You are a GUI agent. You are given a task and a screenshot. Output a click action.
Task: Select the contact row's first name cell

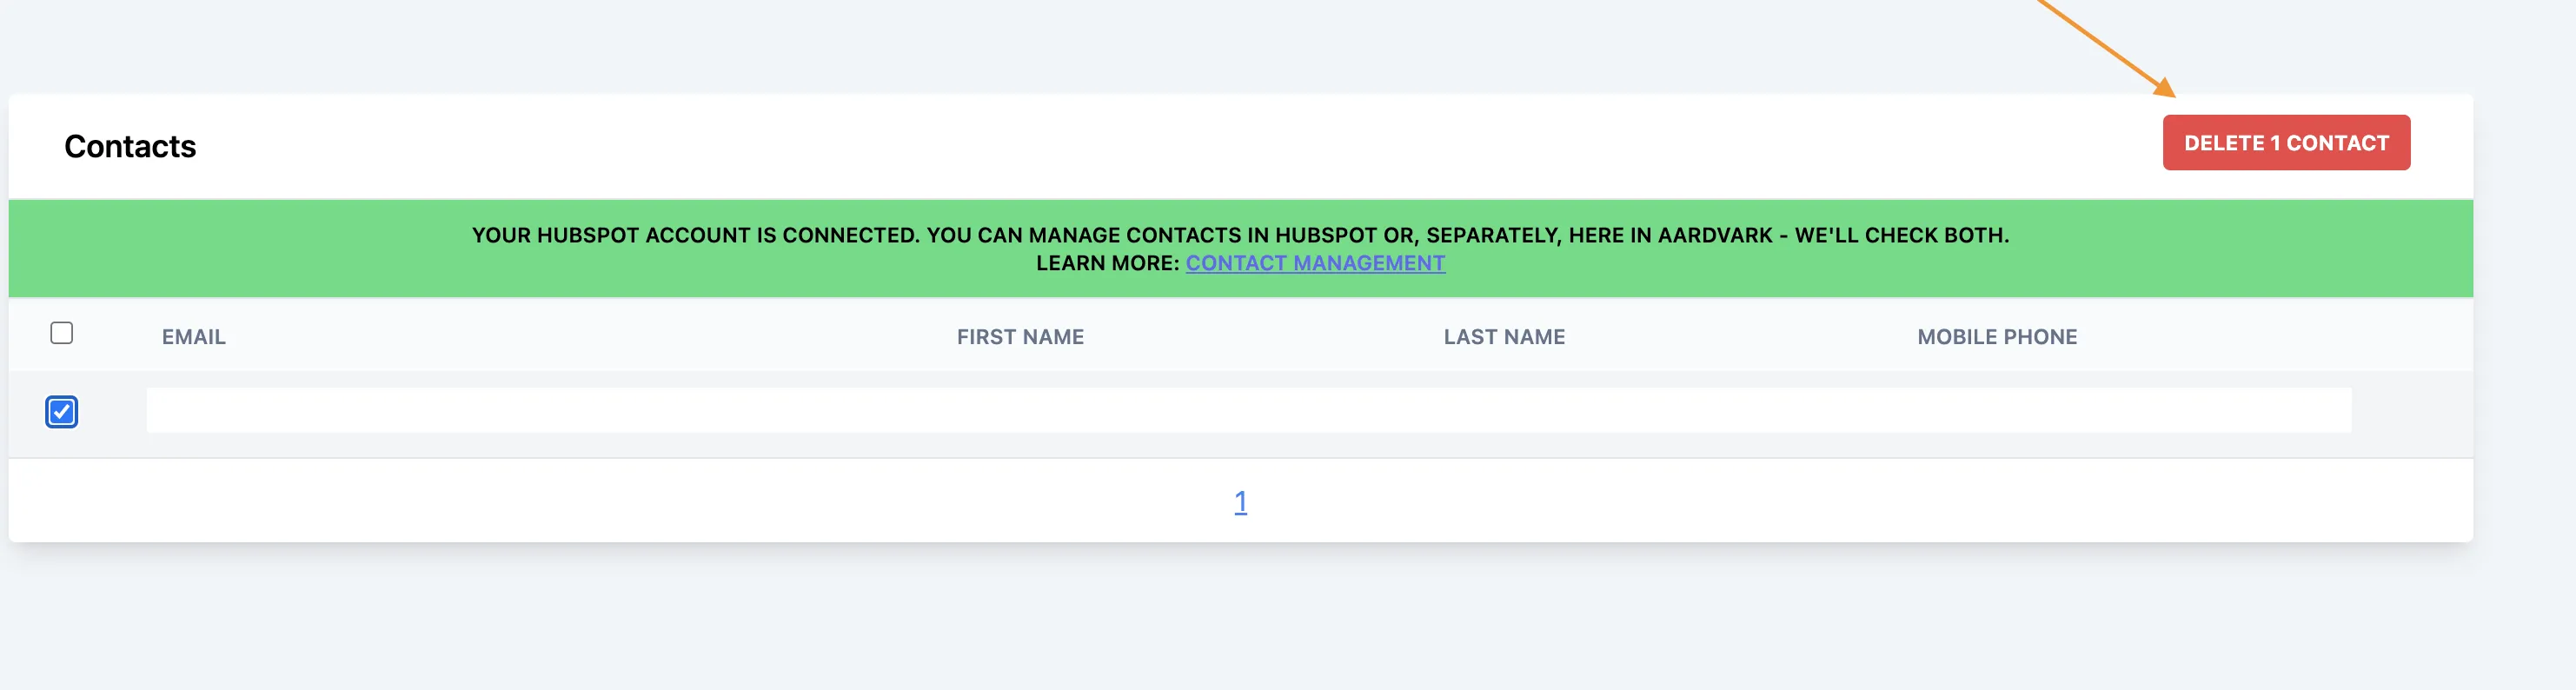pyautogui.click(x=1019, y=411)
